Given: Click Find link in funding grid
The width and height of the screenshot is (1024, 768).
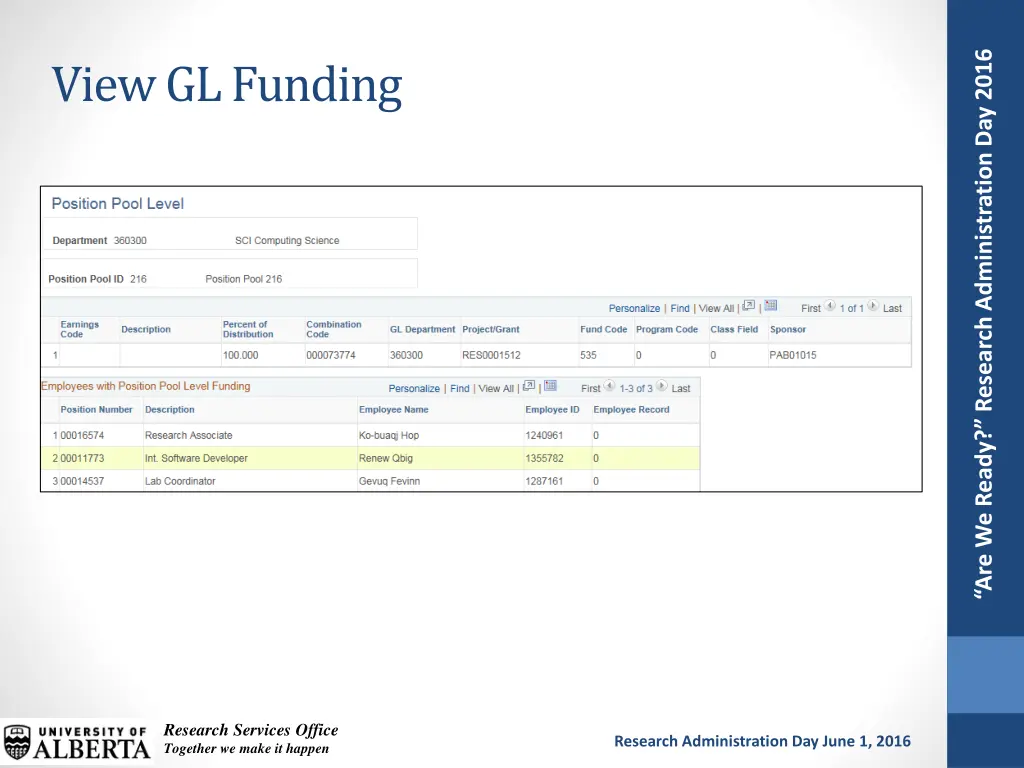Looking at the screenshot, I should [x=680, y=308].
